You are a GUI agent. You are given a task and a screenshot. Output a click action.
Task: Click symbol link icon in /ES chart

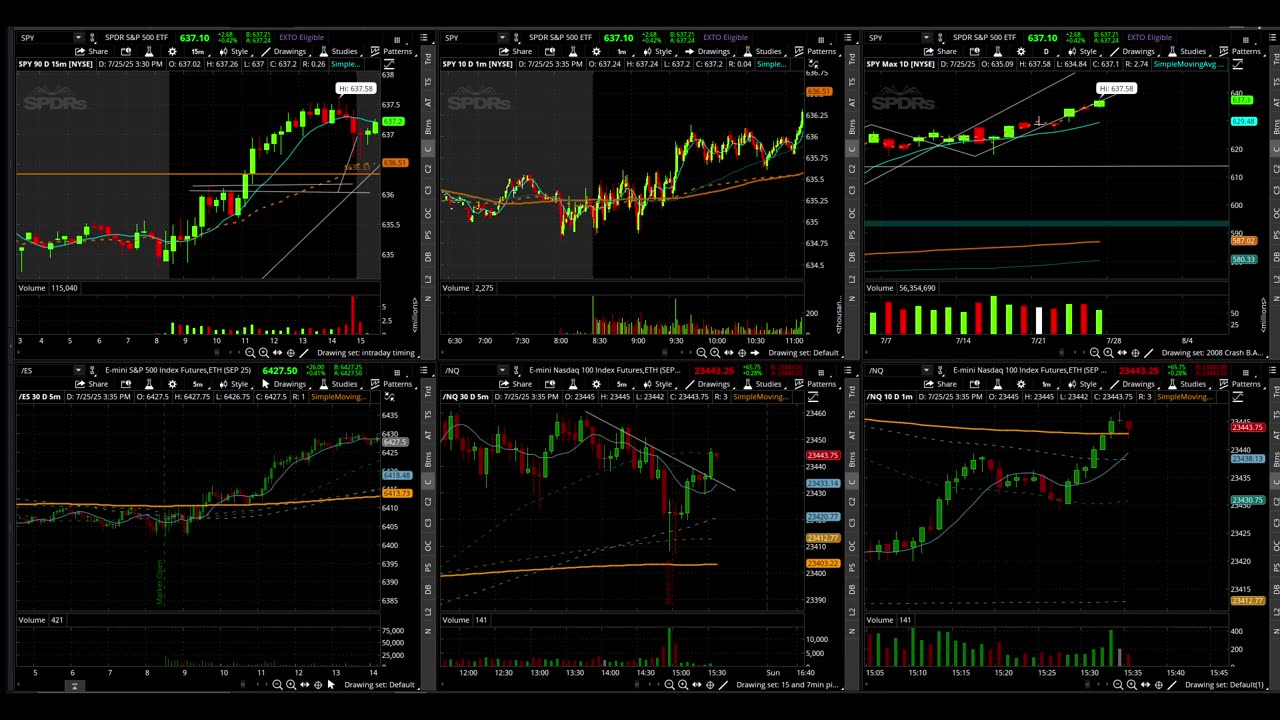(x=93, y=371)
